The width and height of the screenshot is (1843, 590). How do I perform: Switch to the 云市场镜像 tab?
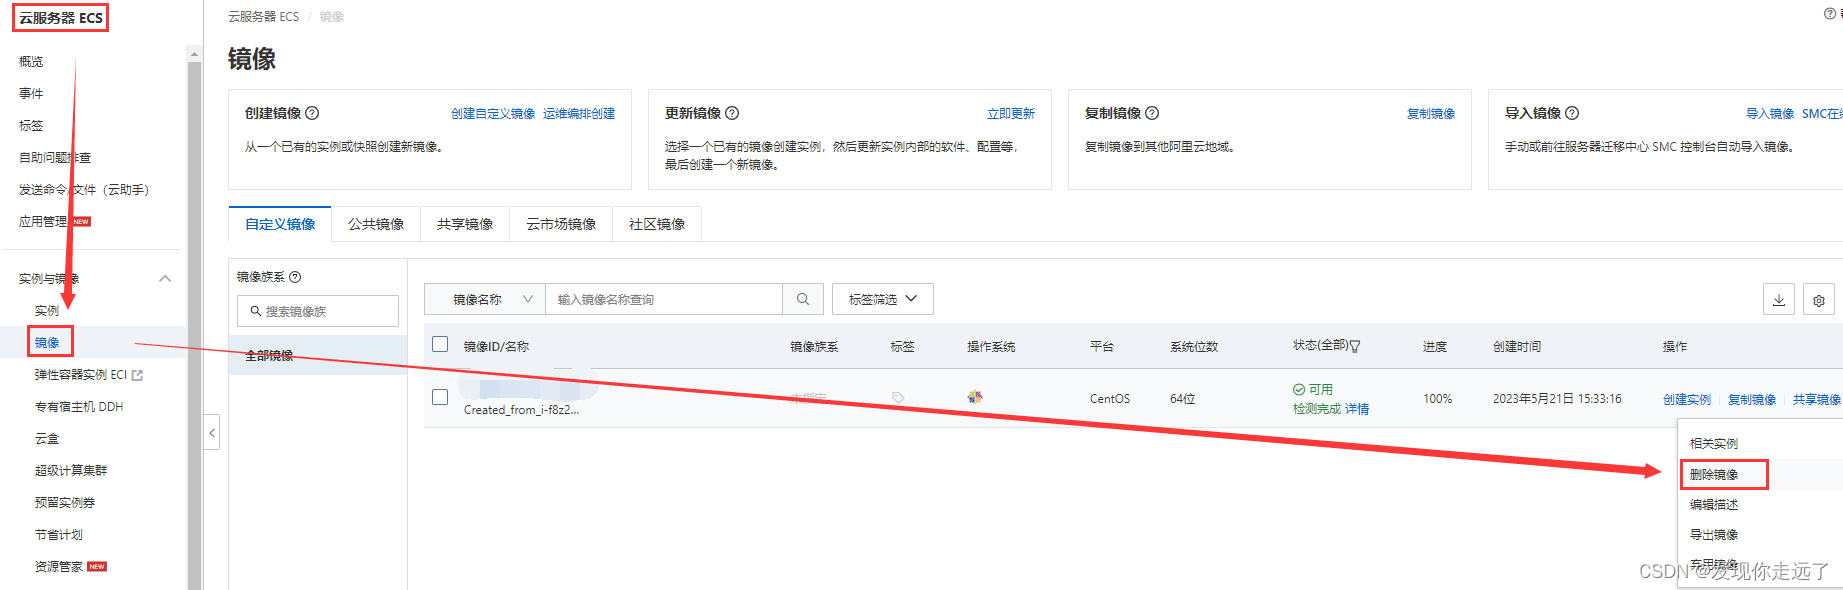click(x=561, y=224)
